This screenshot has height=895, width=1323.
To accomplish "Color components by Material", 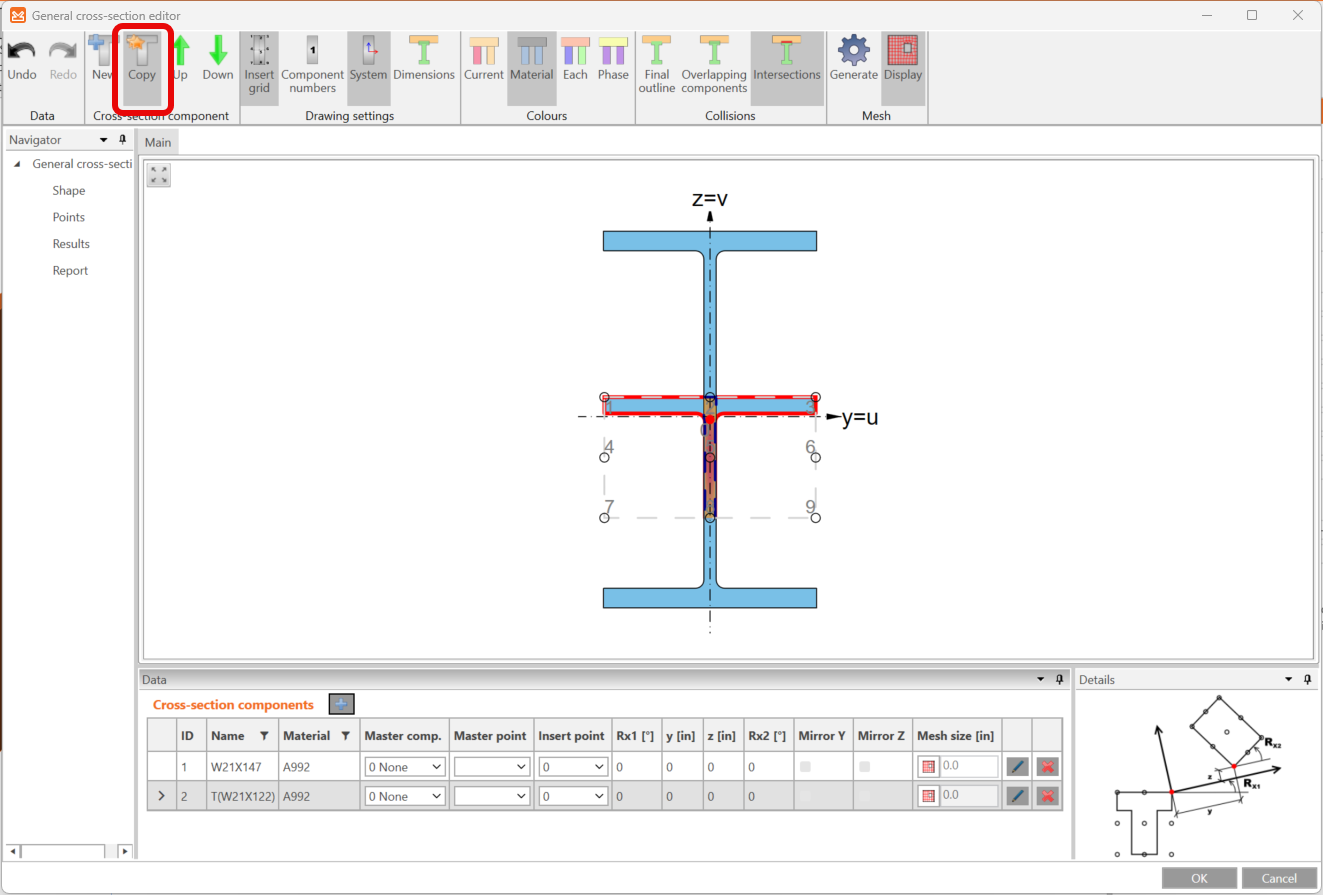I will pos(531,60).
